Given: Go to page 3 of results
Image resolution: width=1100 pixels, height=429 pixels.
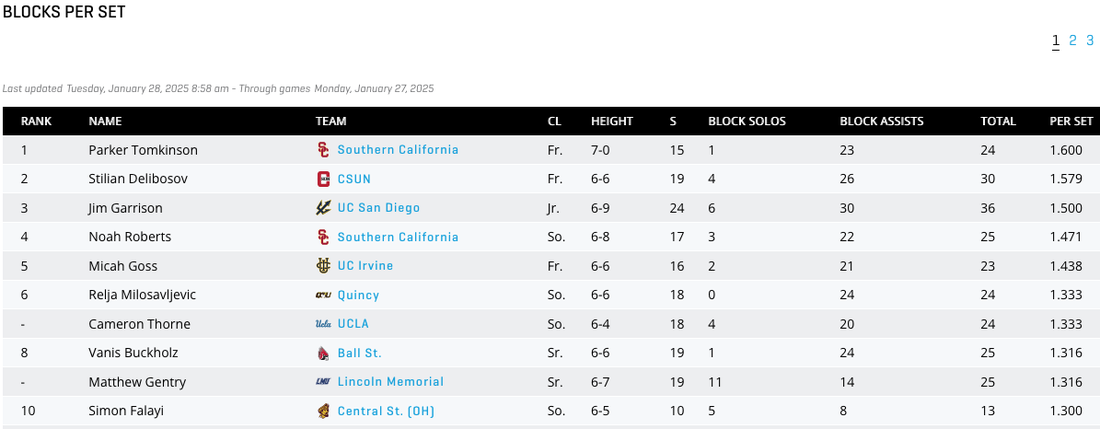Looking at the screenshot, I should click(x=1090, y=41).
